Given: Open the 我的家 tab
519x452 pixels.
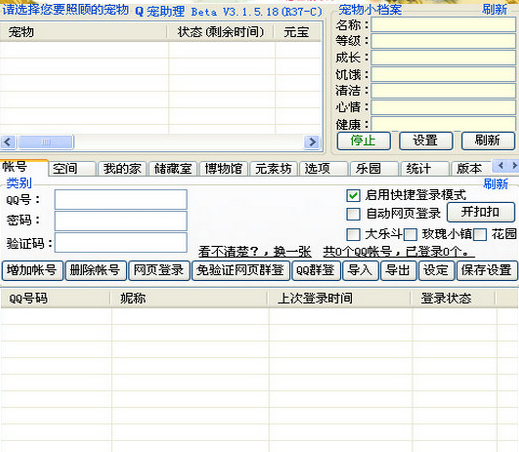Looking at the screenshot, I should click(122, 169).
